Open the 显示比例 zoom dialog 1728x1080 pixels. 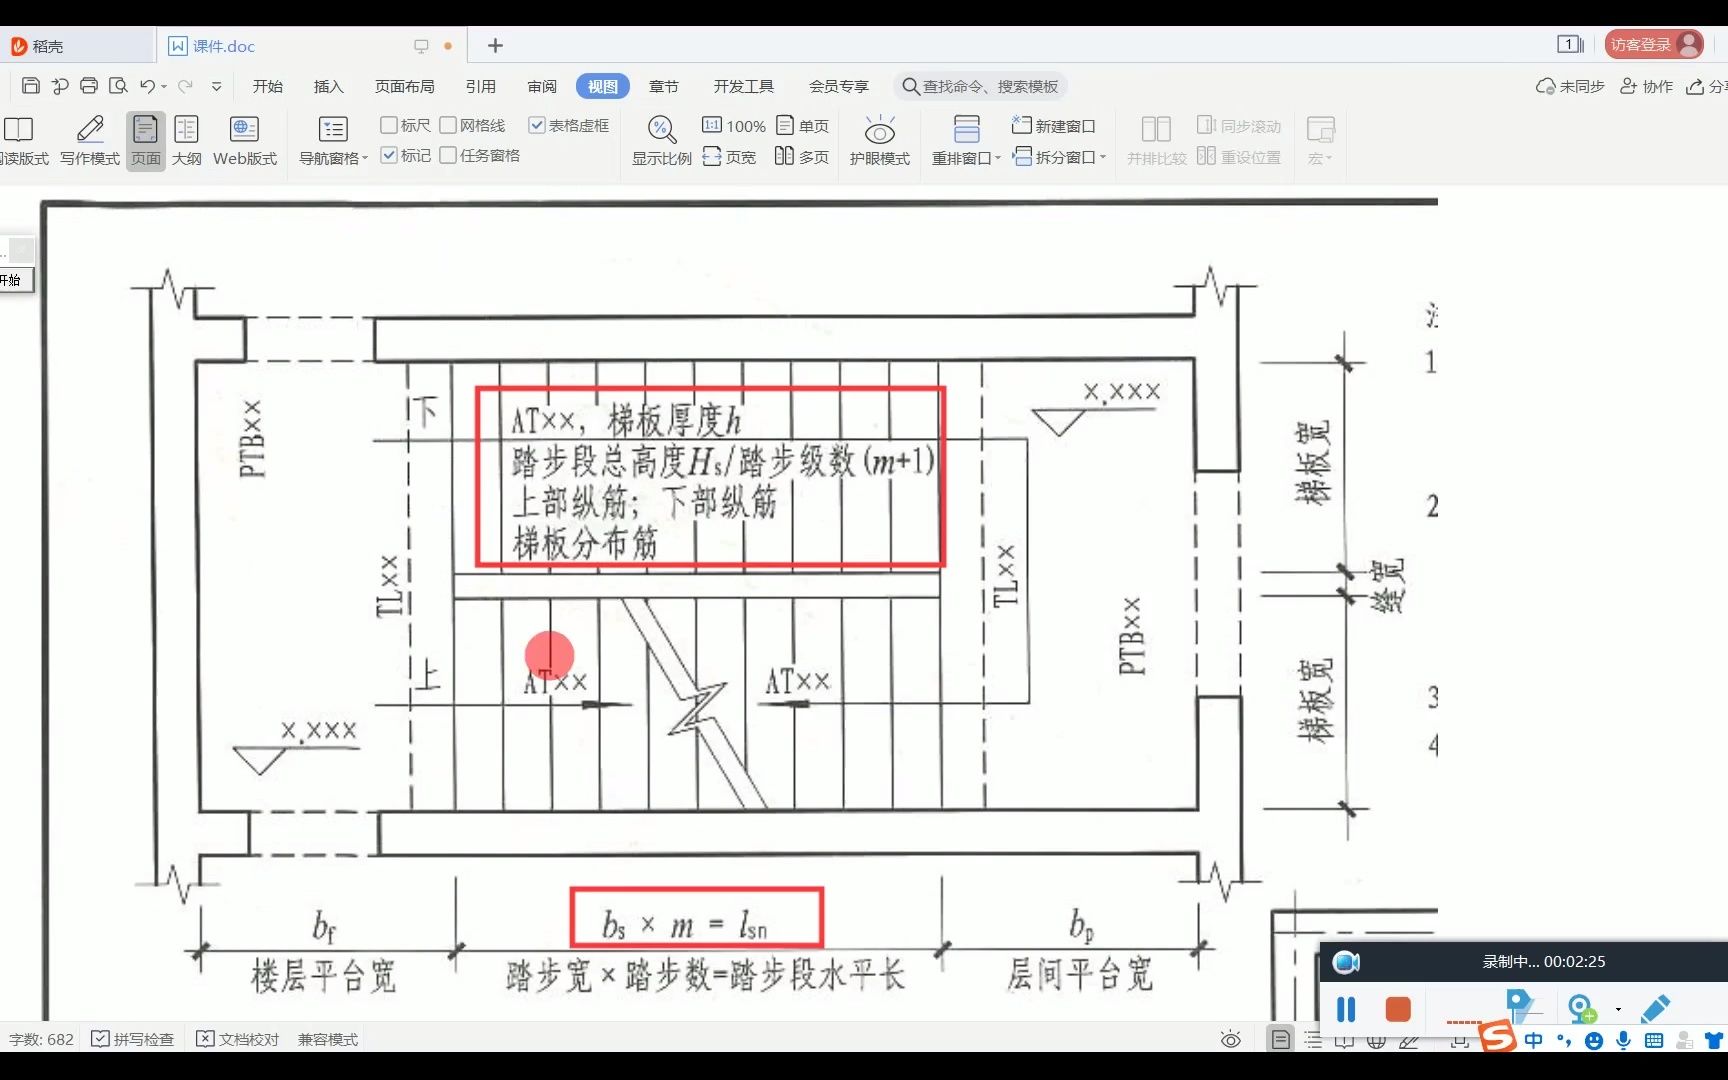(x=661, y=140)
